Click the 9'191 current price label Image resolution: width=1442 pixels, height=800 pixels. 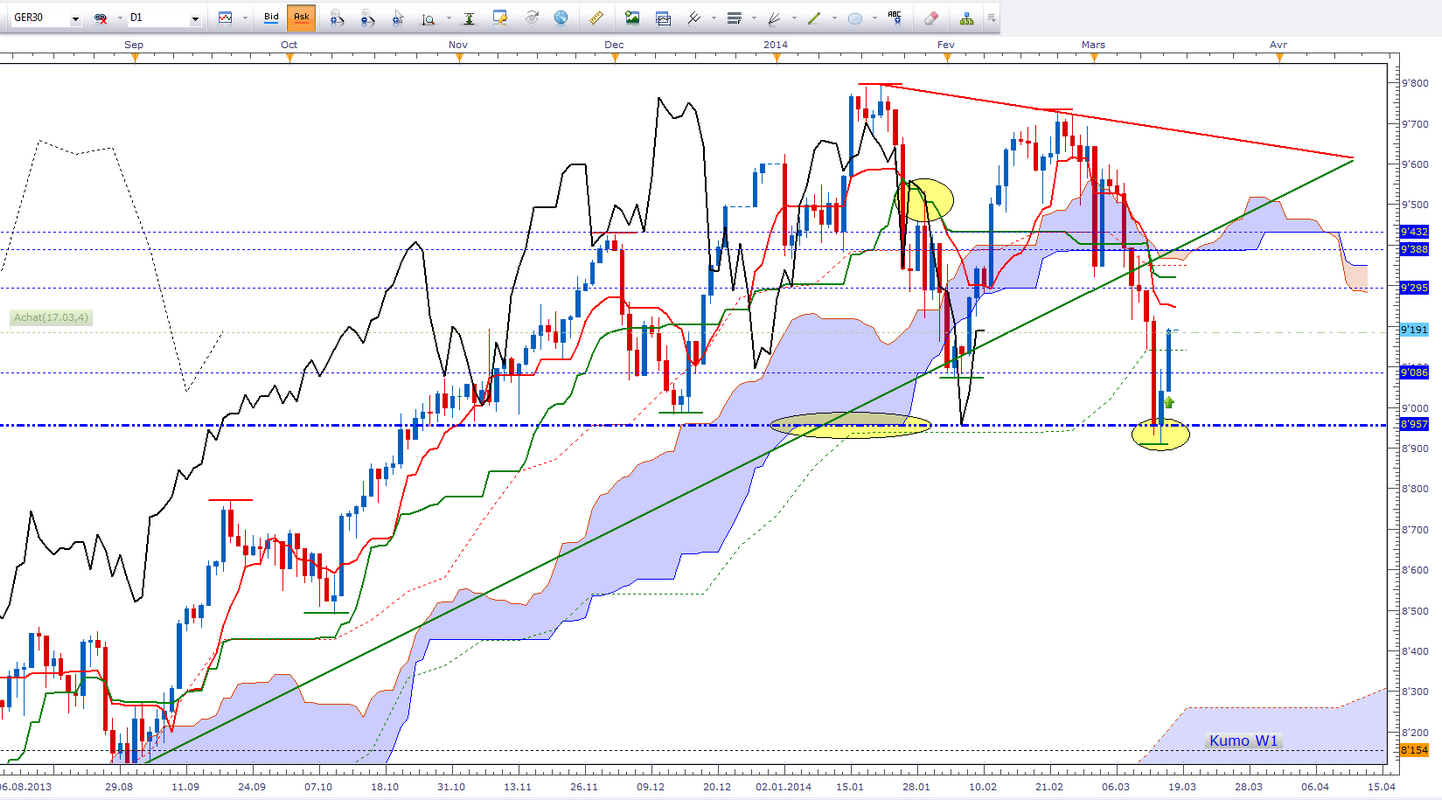(x=1414, y=329)
